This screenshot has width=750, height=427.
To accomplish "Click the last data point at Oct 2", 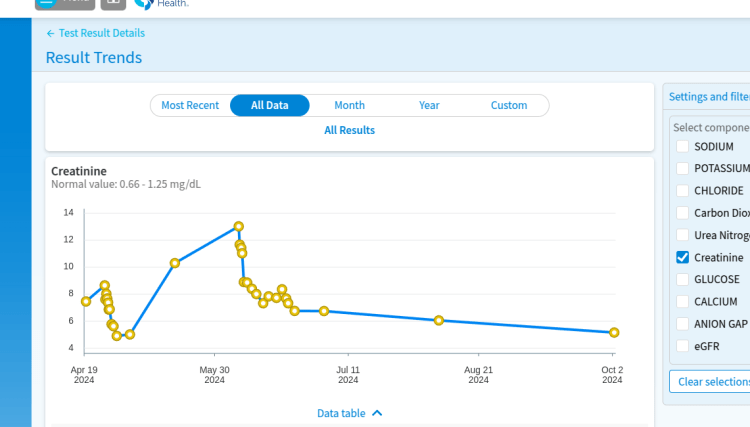I will 614,332.
